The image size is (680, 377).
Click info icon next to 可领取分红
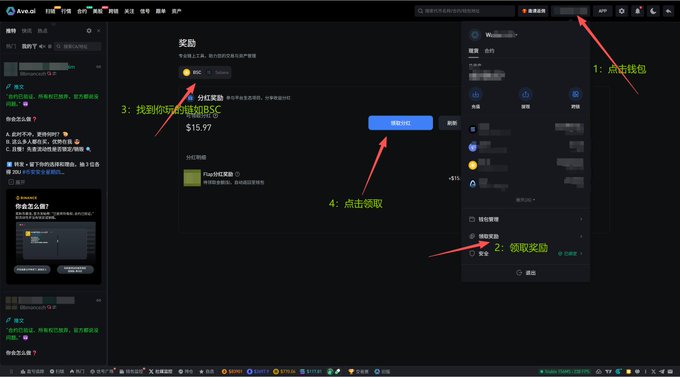216,116
